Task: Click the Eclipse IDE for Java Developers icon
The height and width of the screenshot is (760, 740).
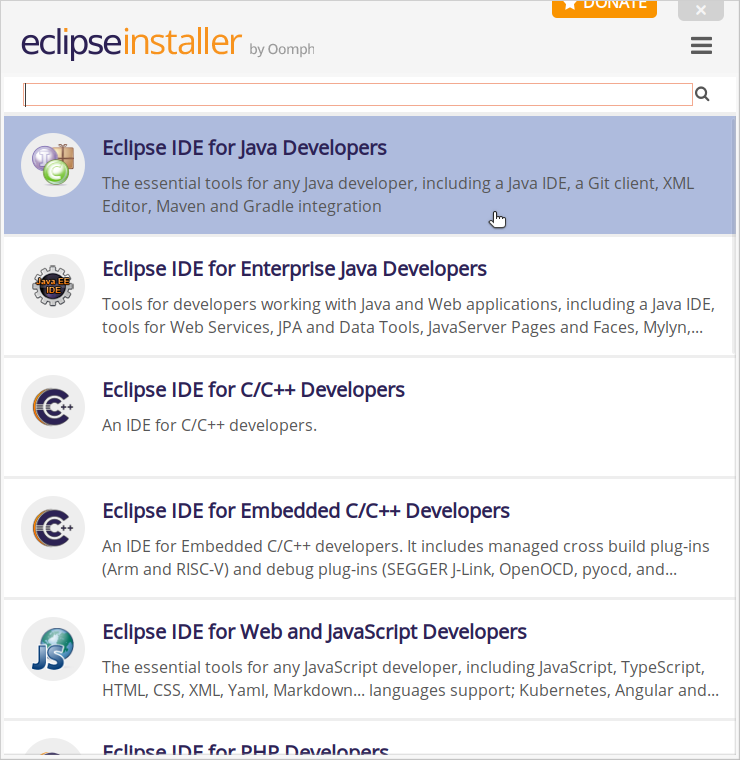Action: point(52,165)
